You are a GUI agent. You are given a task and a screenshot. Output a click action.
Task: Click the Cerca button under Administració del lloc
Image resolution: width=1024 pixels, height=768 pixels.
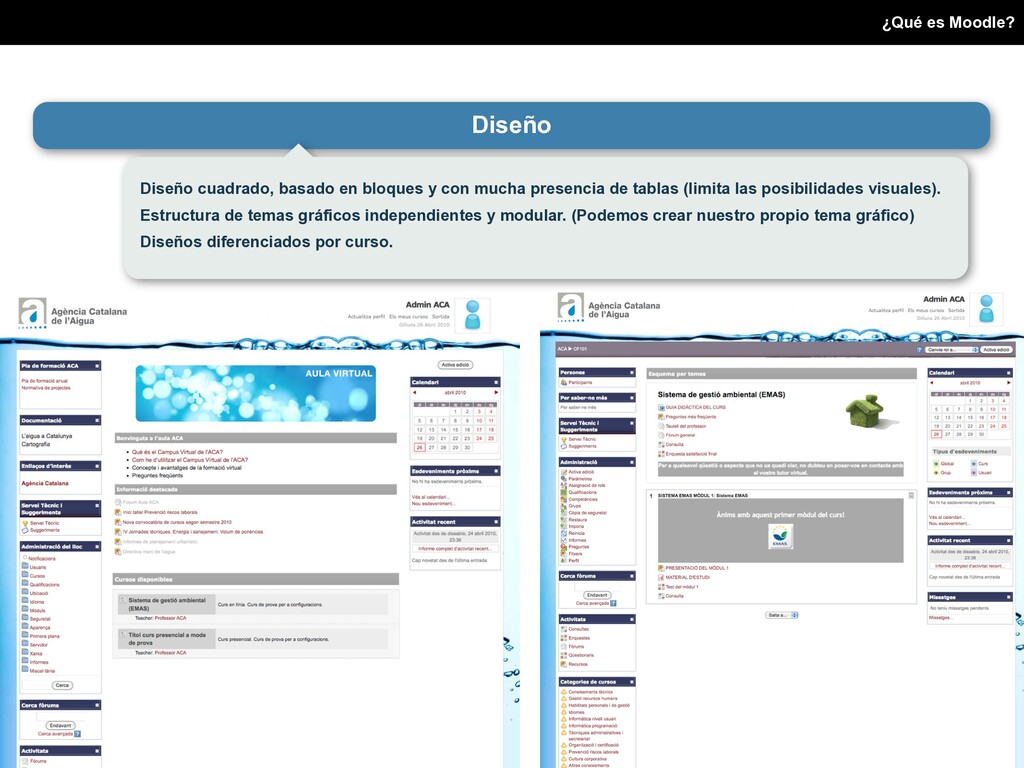62,685
